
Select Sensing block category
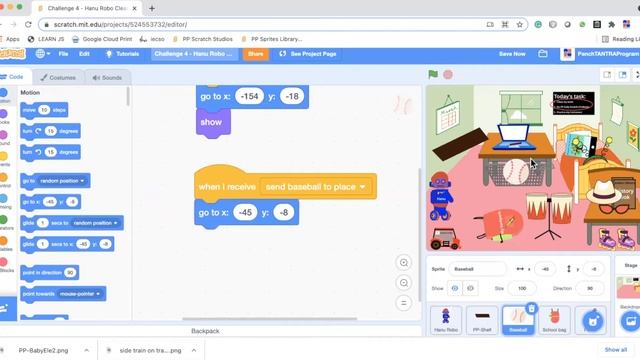coord(4,202)
